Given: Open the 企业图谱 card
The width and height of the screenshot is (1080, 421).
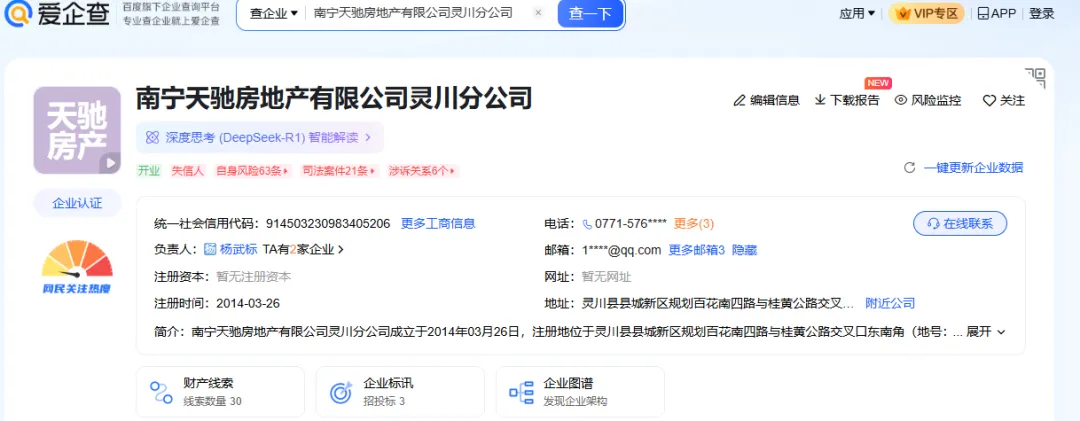Looking at the screenshot, I should (x=581, y=391).
